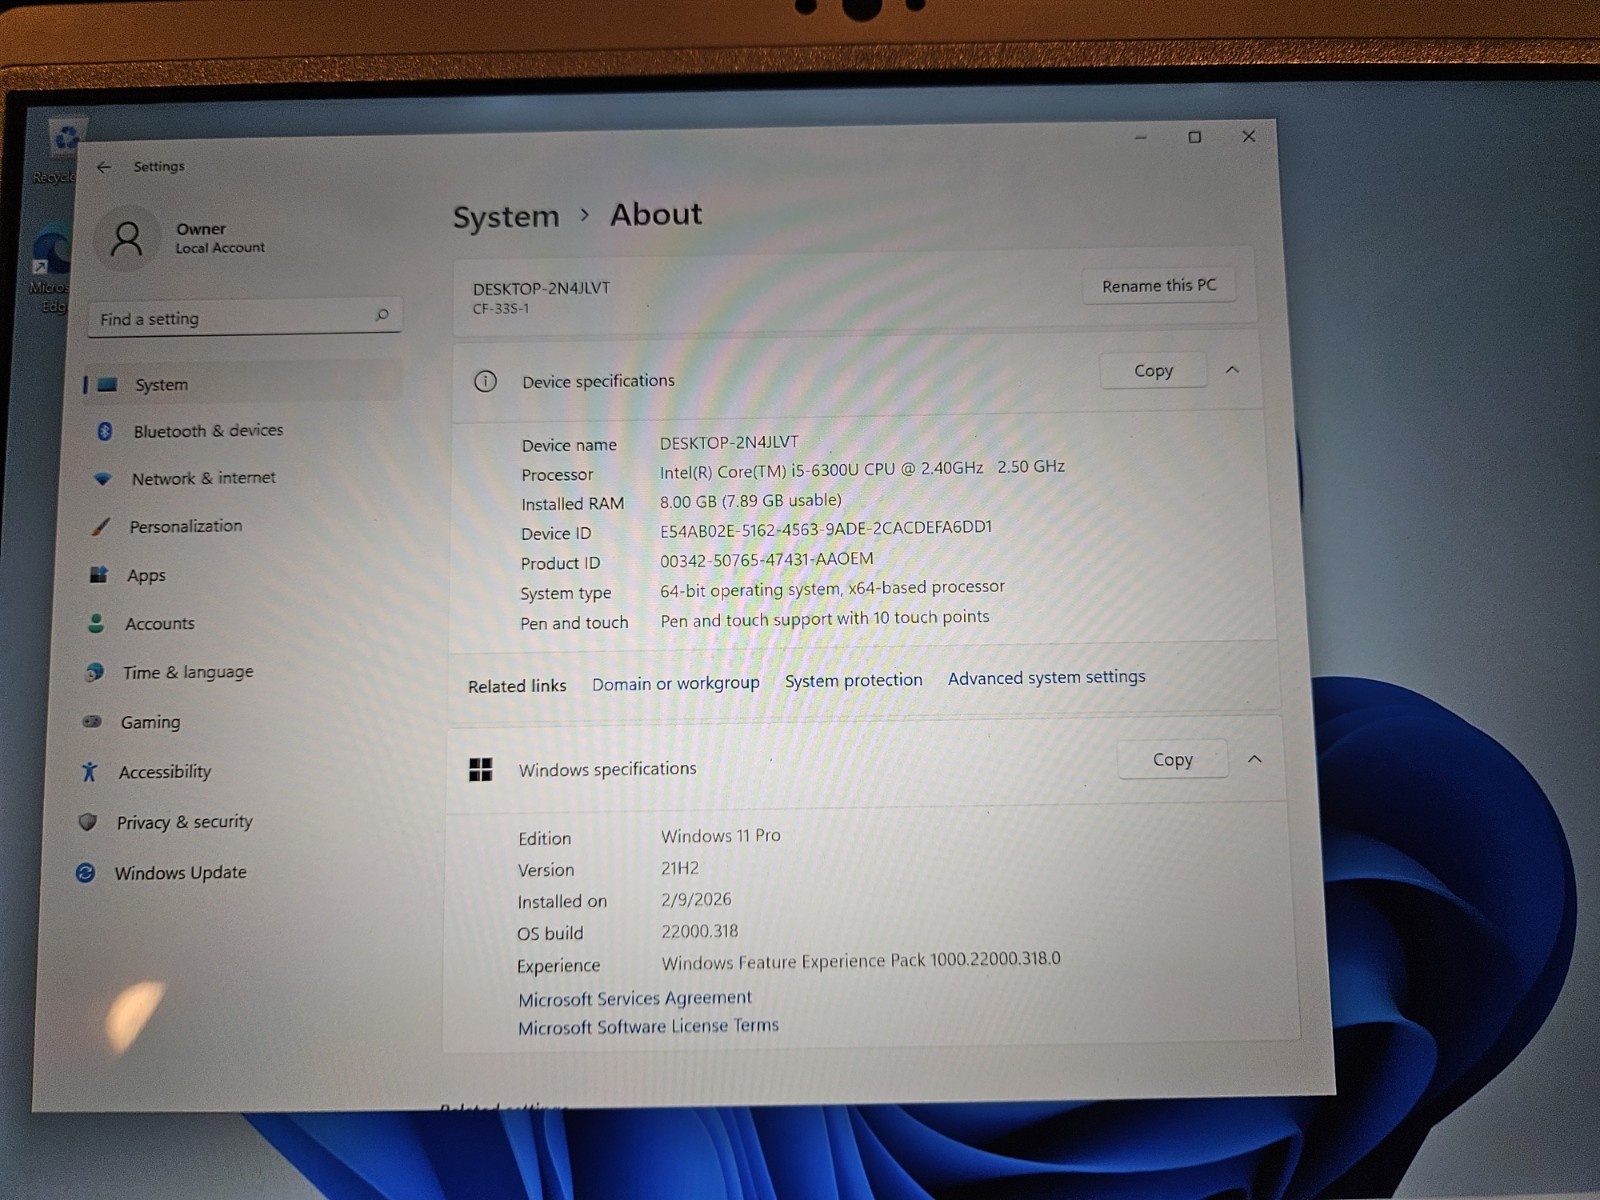The height and width of the screenshot is (1200, 1600).
Task: Click the System monitor icon in sidebar
Action: point(108,385)
